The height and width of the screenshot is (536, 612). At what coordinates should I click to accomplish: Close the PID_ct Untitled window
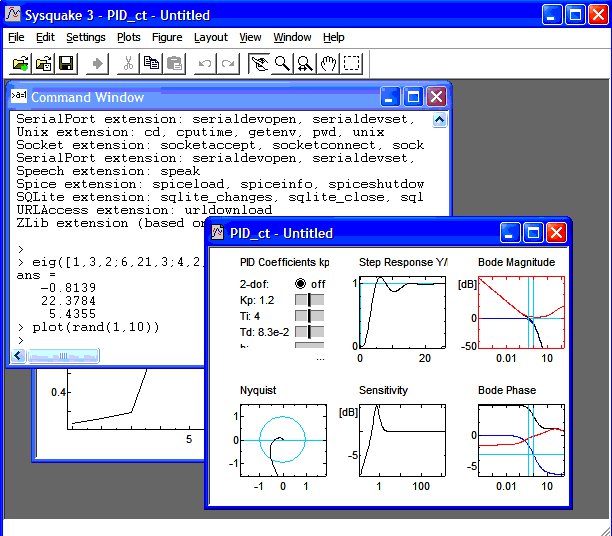pyautogui.click(x=556, y=233)
